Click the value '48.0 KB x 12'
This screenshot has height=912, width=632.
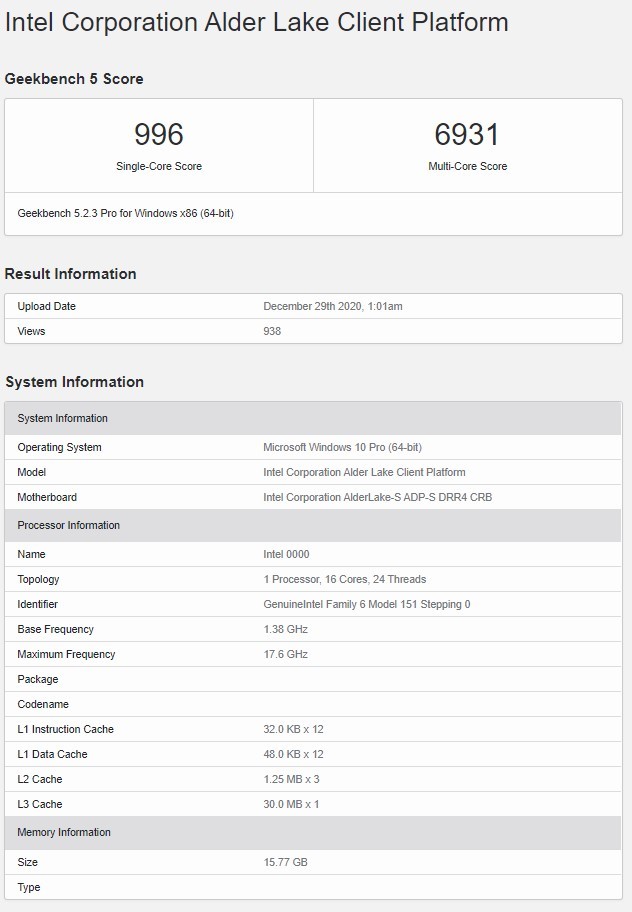294,754
